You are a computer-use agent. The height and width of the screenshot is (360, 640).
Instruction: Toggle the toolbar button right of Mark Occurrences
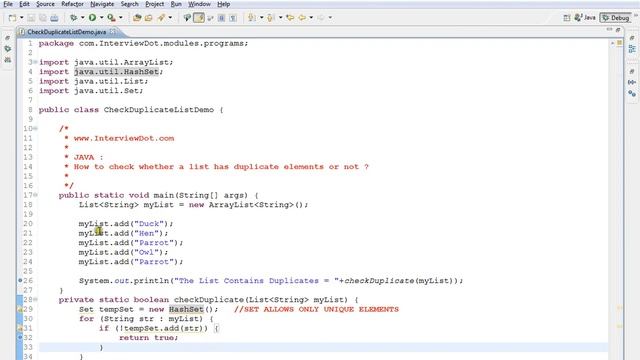(x=211, y=18)
